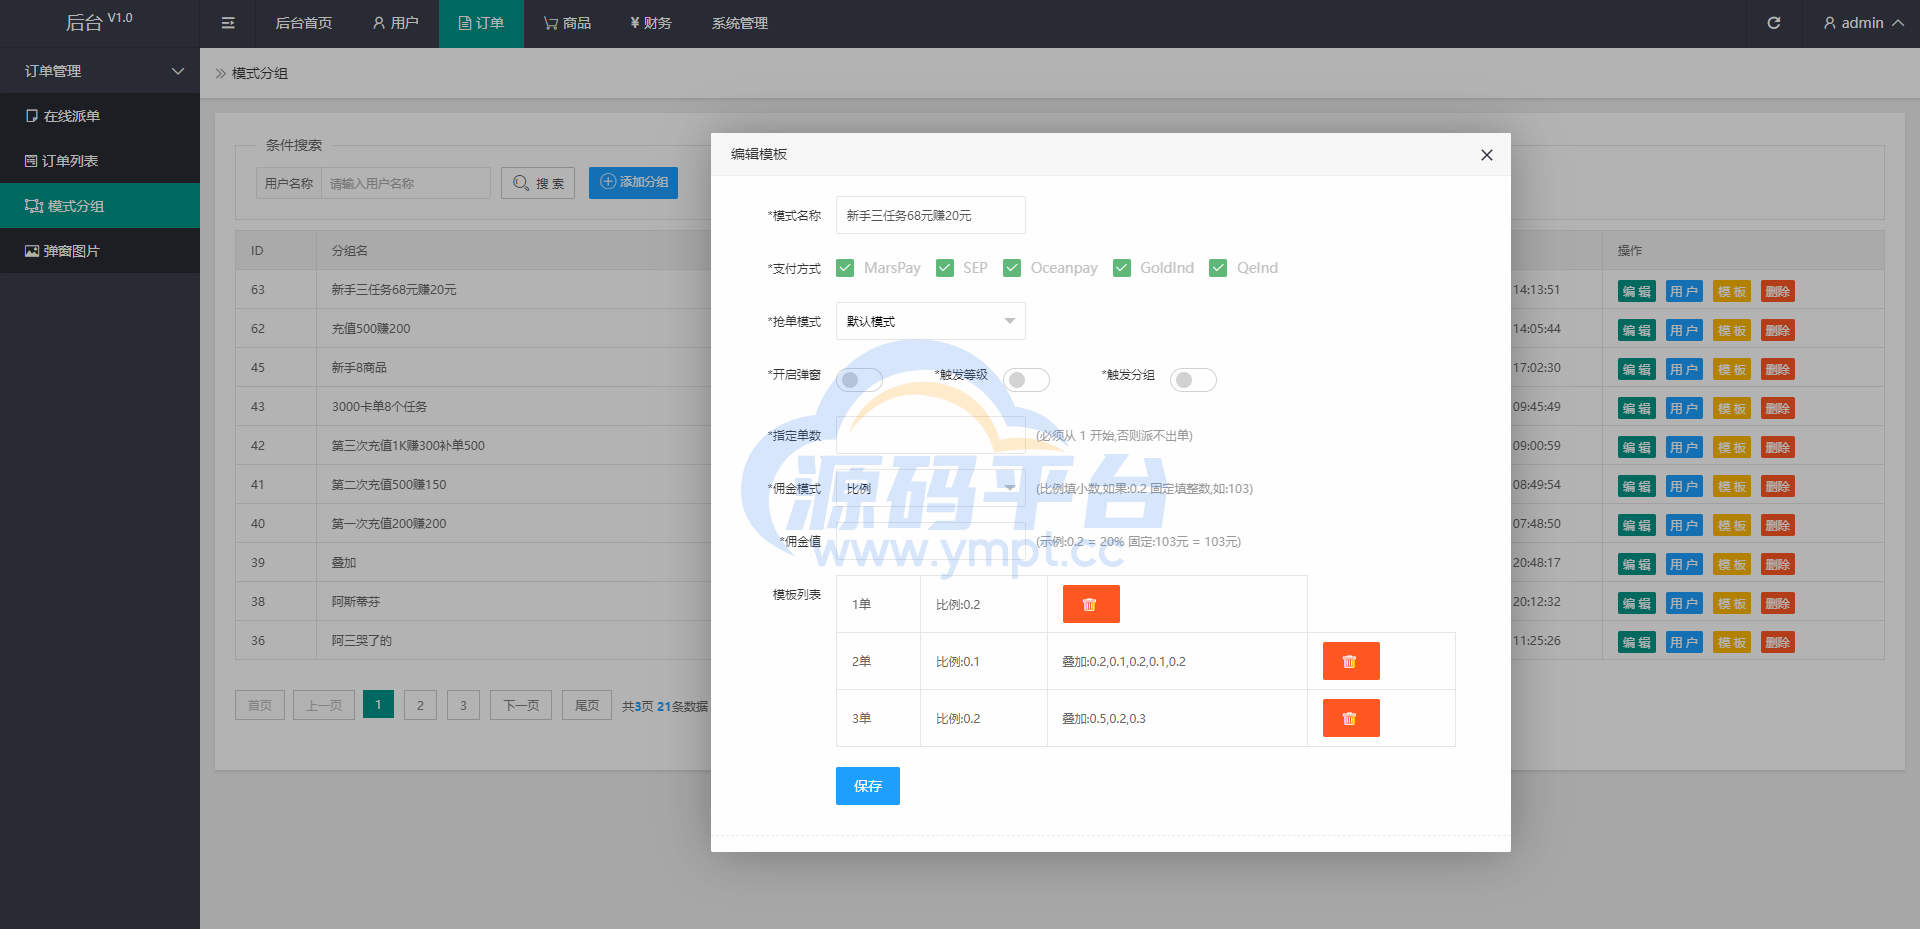
Task: Enable the 触发分组 switch
Action: 1194,380
